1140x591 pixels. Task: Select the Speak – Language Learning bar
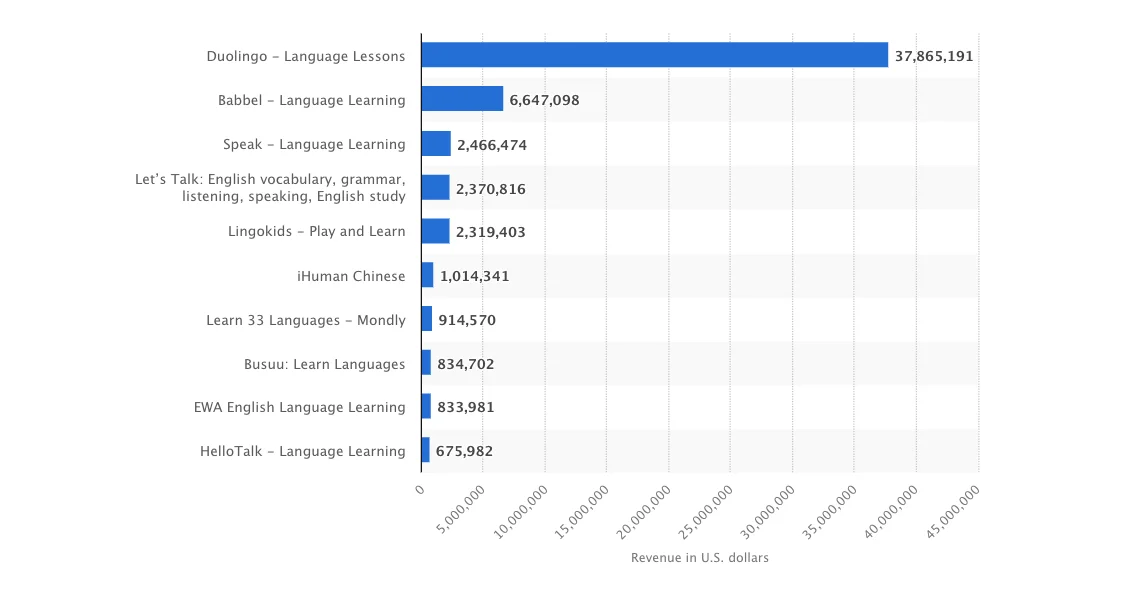[435, 143]
